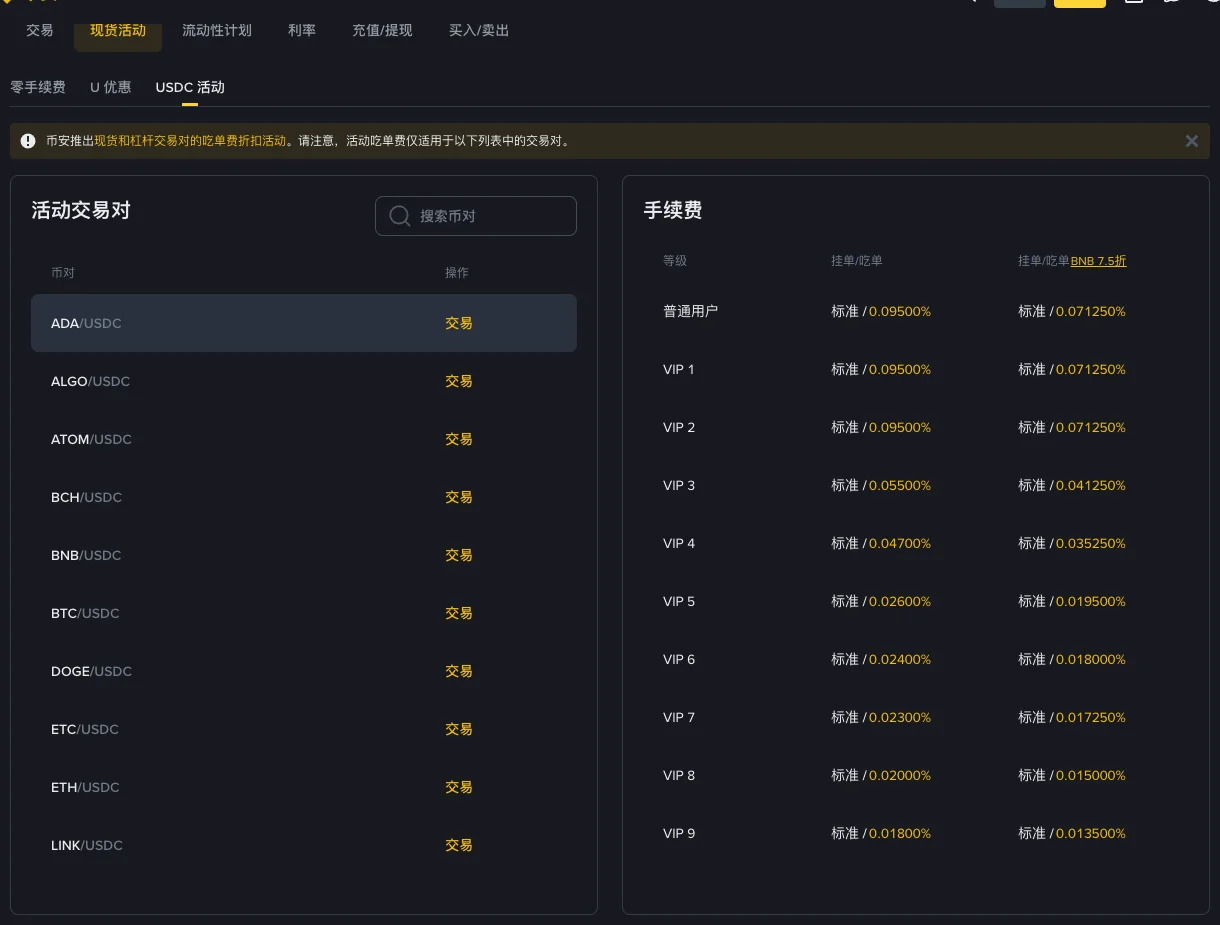
Task: Click 交易 for ETC/USDC pair
Action: (459, 729)
